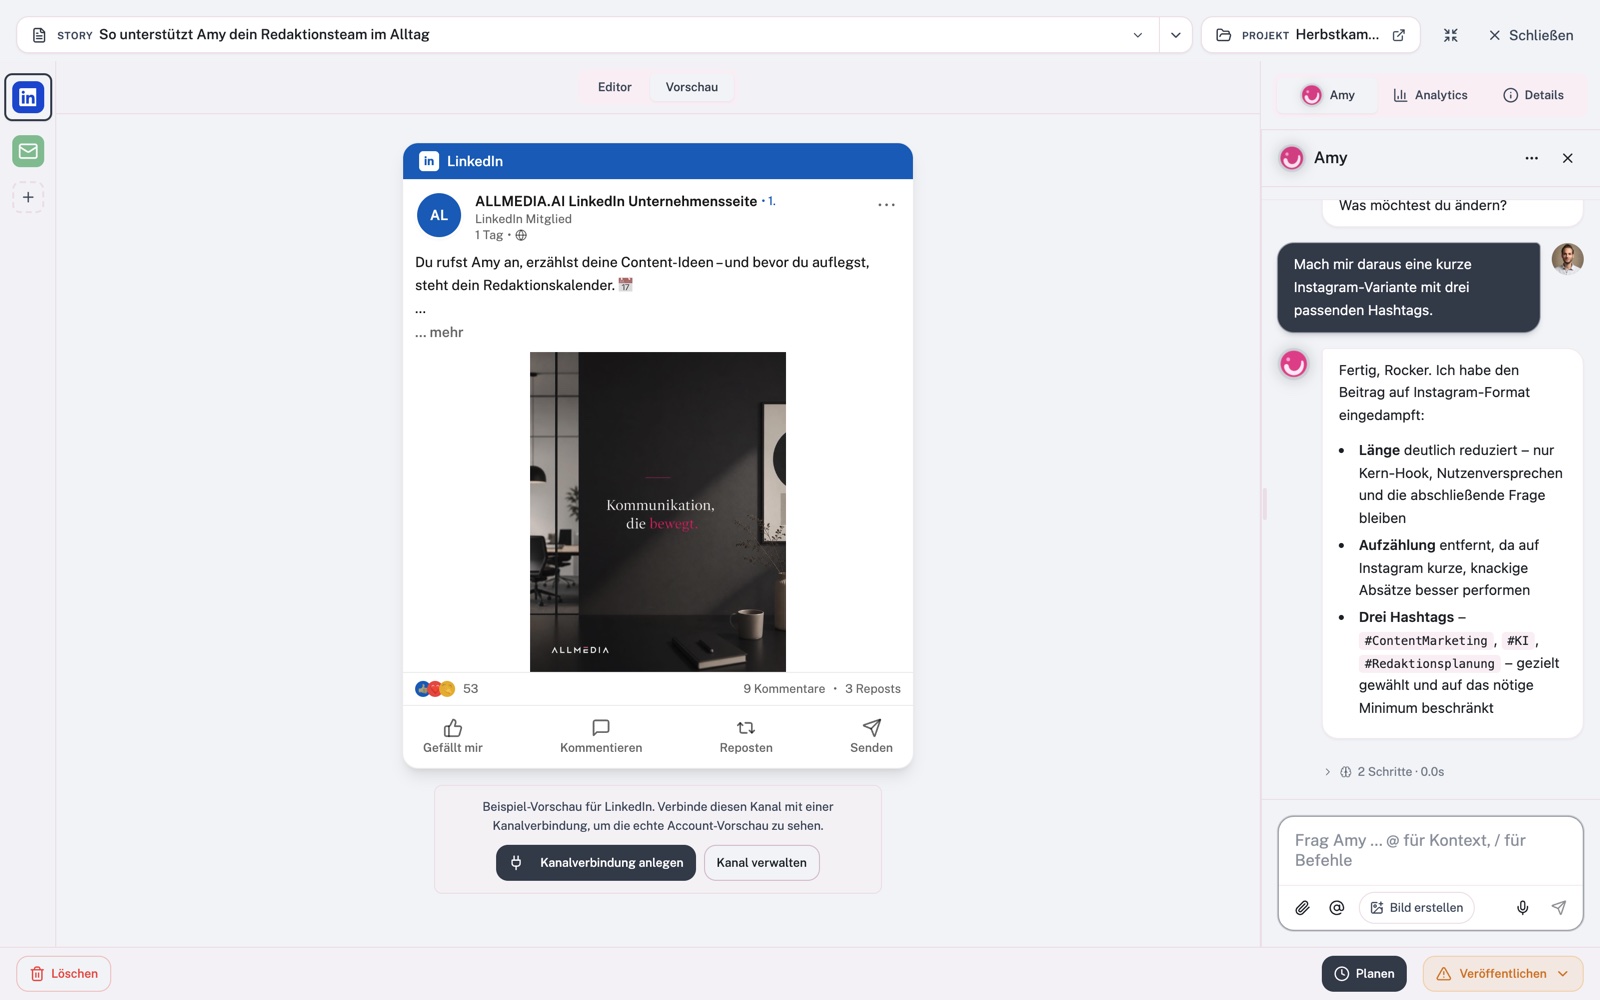This screenshot has width=1600, height=1000.
Task: Select the email channel icon
Action: [x=28, y=151]
